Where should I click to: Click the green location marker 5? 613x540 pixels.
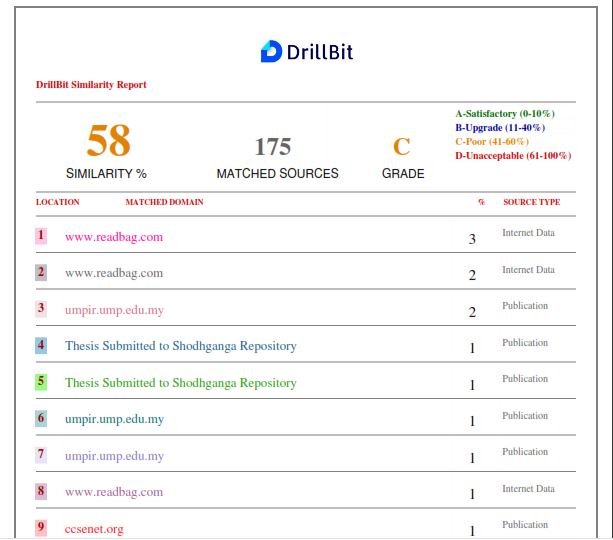coord(41,382)
